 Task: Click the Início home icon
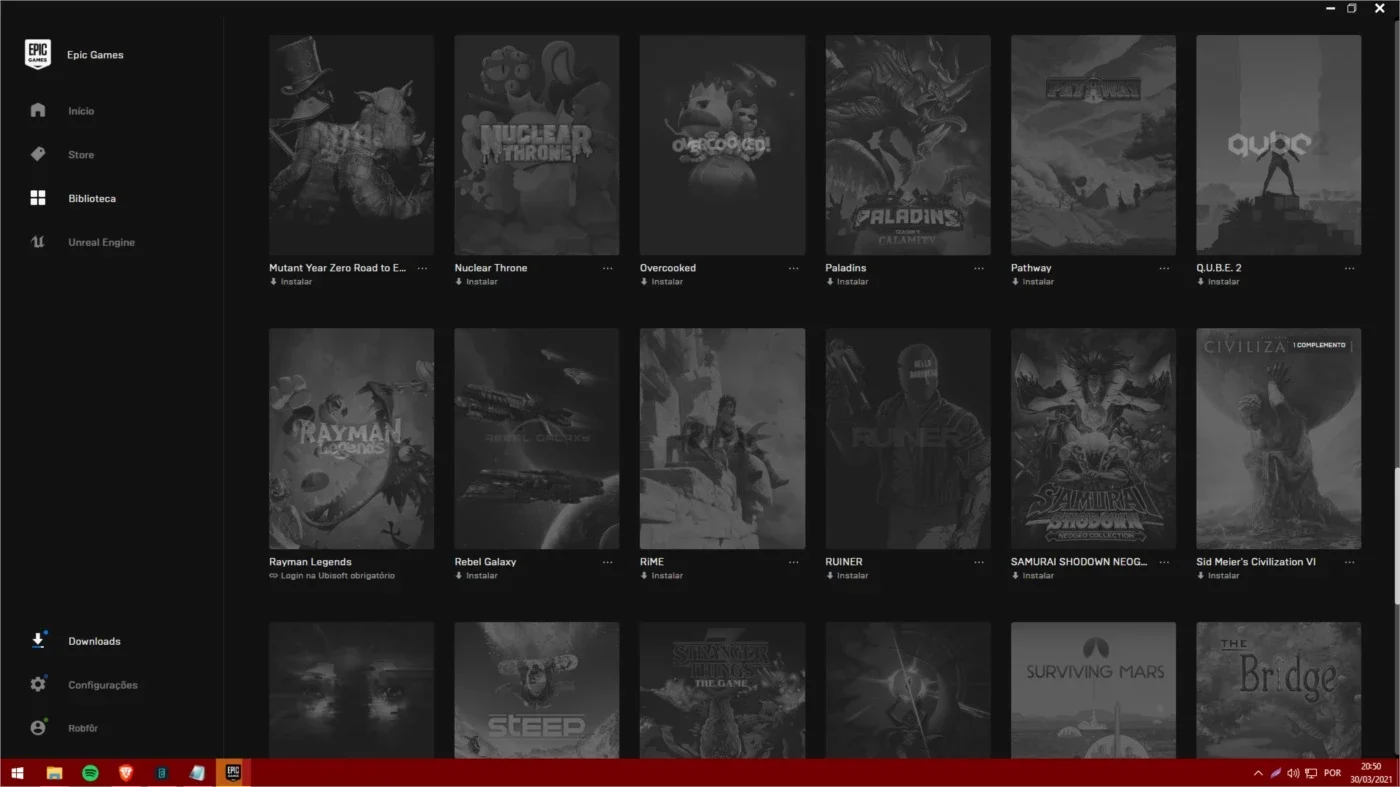38,110
